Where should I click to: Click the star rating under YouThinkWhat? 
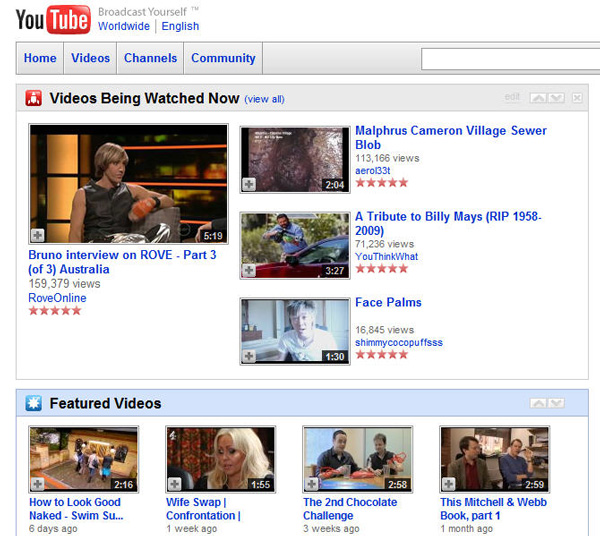point(382,269)
